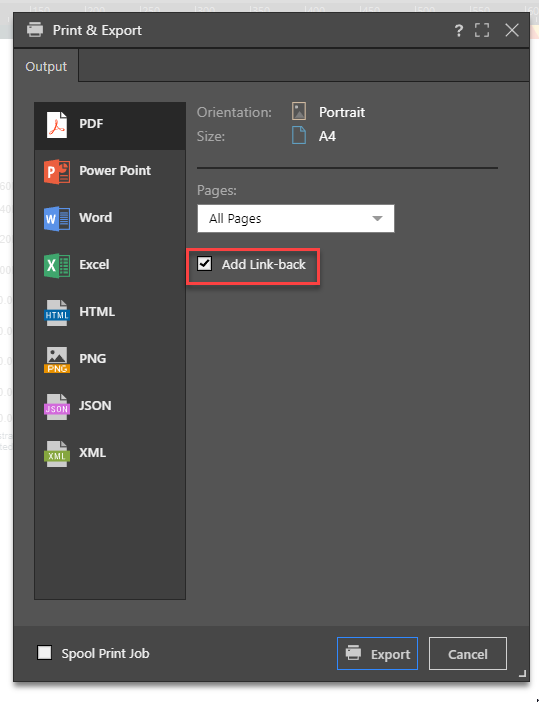Select the PDF export format icon
The height and width of the screenshot is (702, 539).
click(x=57, y=124)
